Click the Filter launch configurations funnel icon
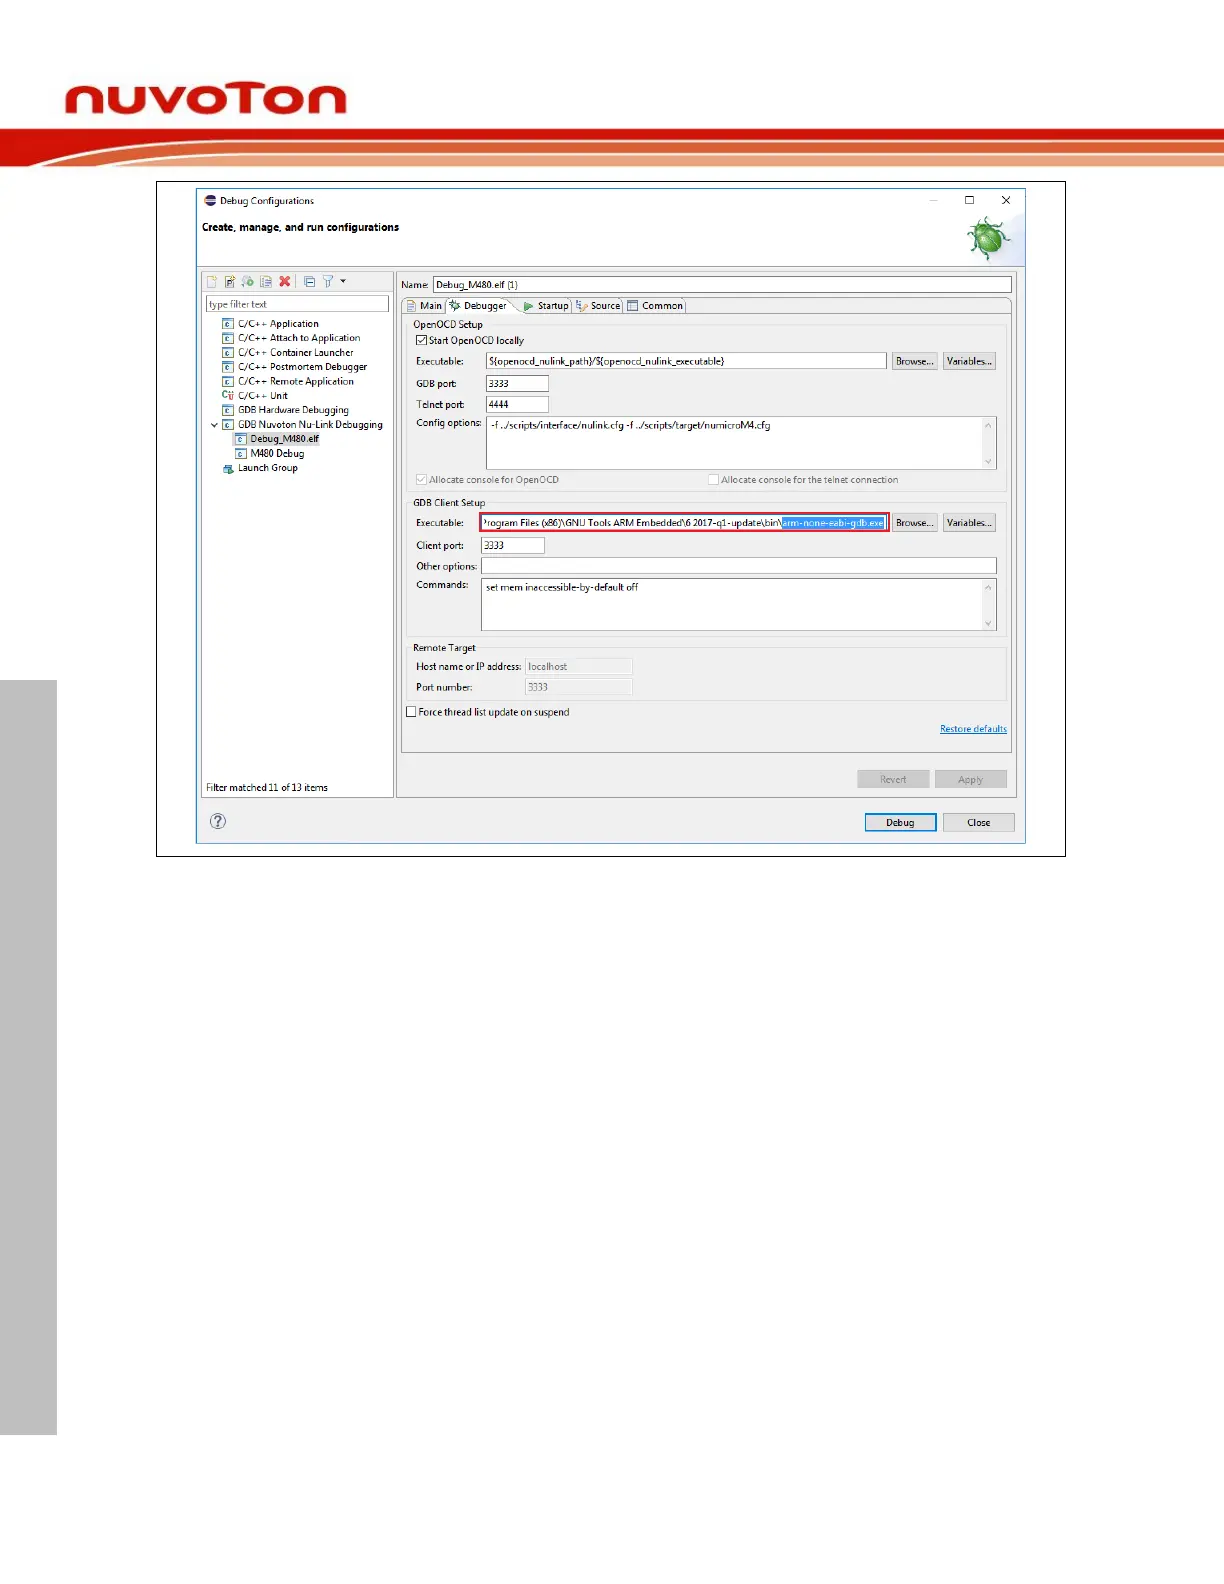This screenshot has width=1224, height=1584. (327, 282)
